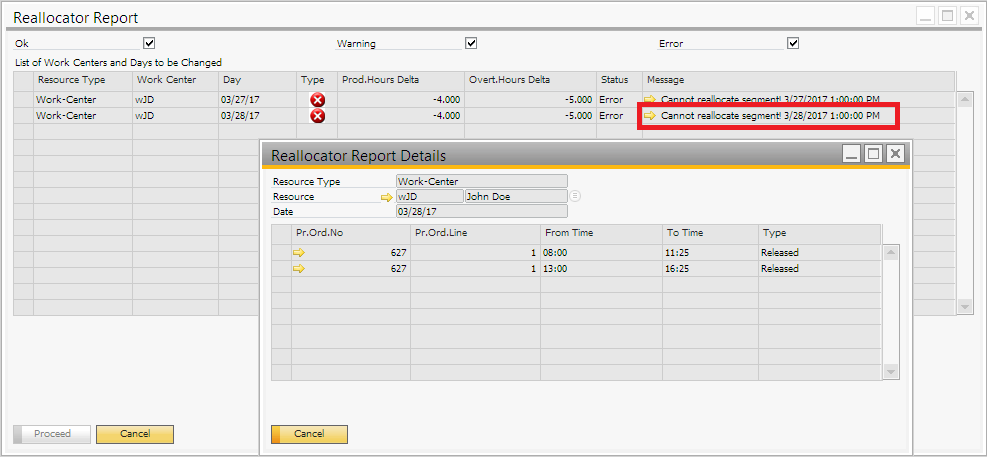Open production order 627 from 08:00 row
This screenshot has height=457, width=987.
(x=298, y=253)
